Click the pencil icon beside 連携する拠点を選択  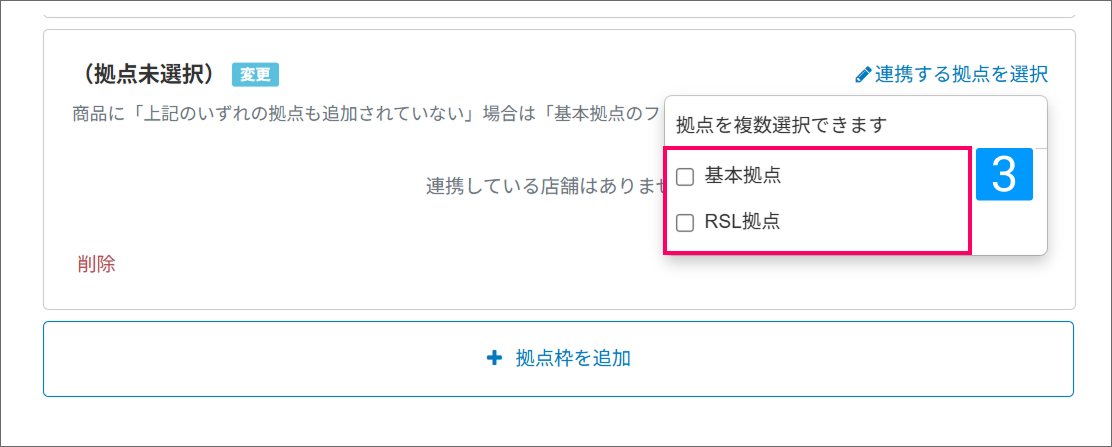point(863,74)
